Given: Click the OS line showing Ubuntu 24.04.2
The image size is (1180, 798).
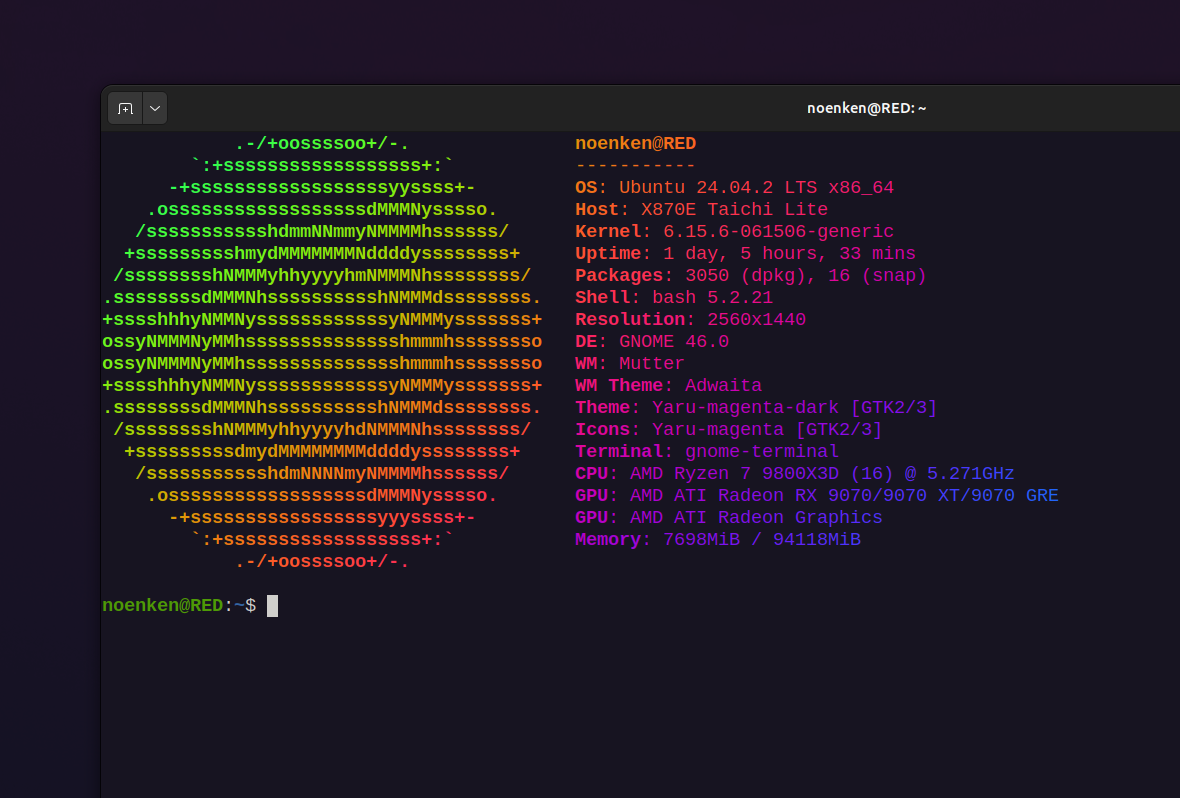Looking at the screenshot, I should click(x=734, y=188).
